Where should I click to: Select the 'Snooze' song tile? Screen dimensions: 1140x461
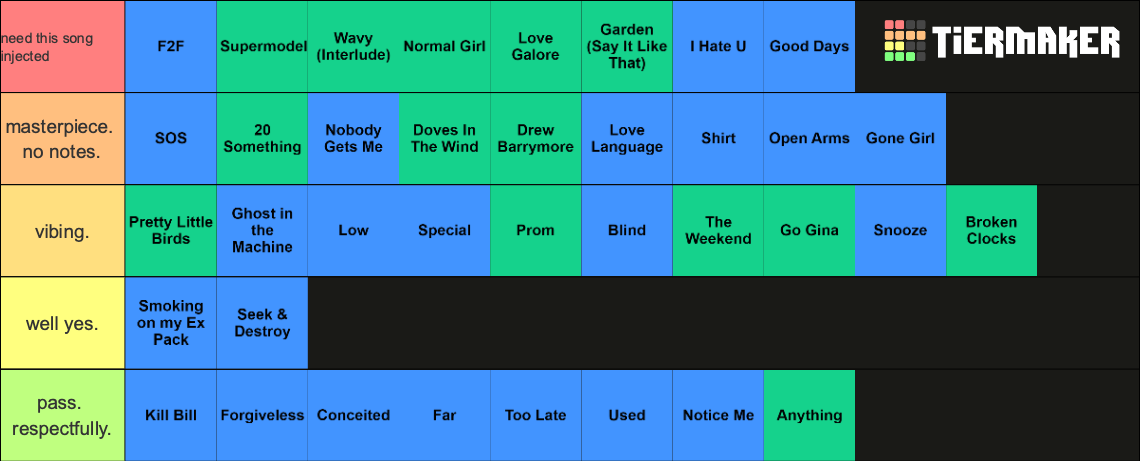tap(900, 230)
